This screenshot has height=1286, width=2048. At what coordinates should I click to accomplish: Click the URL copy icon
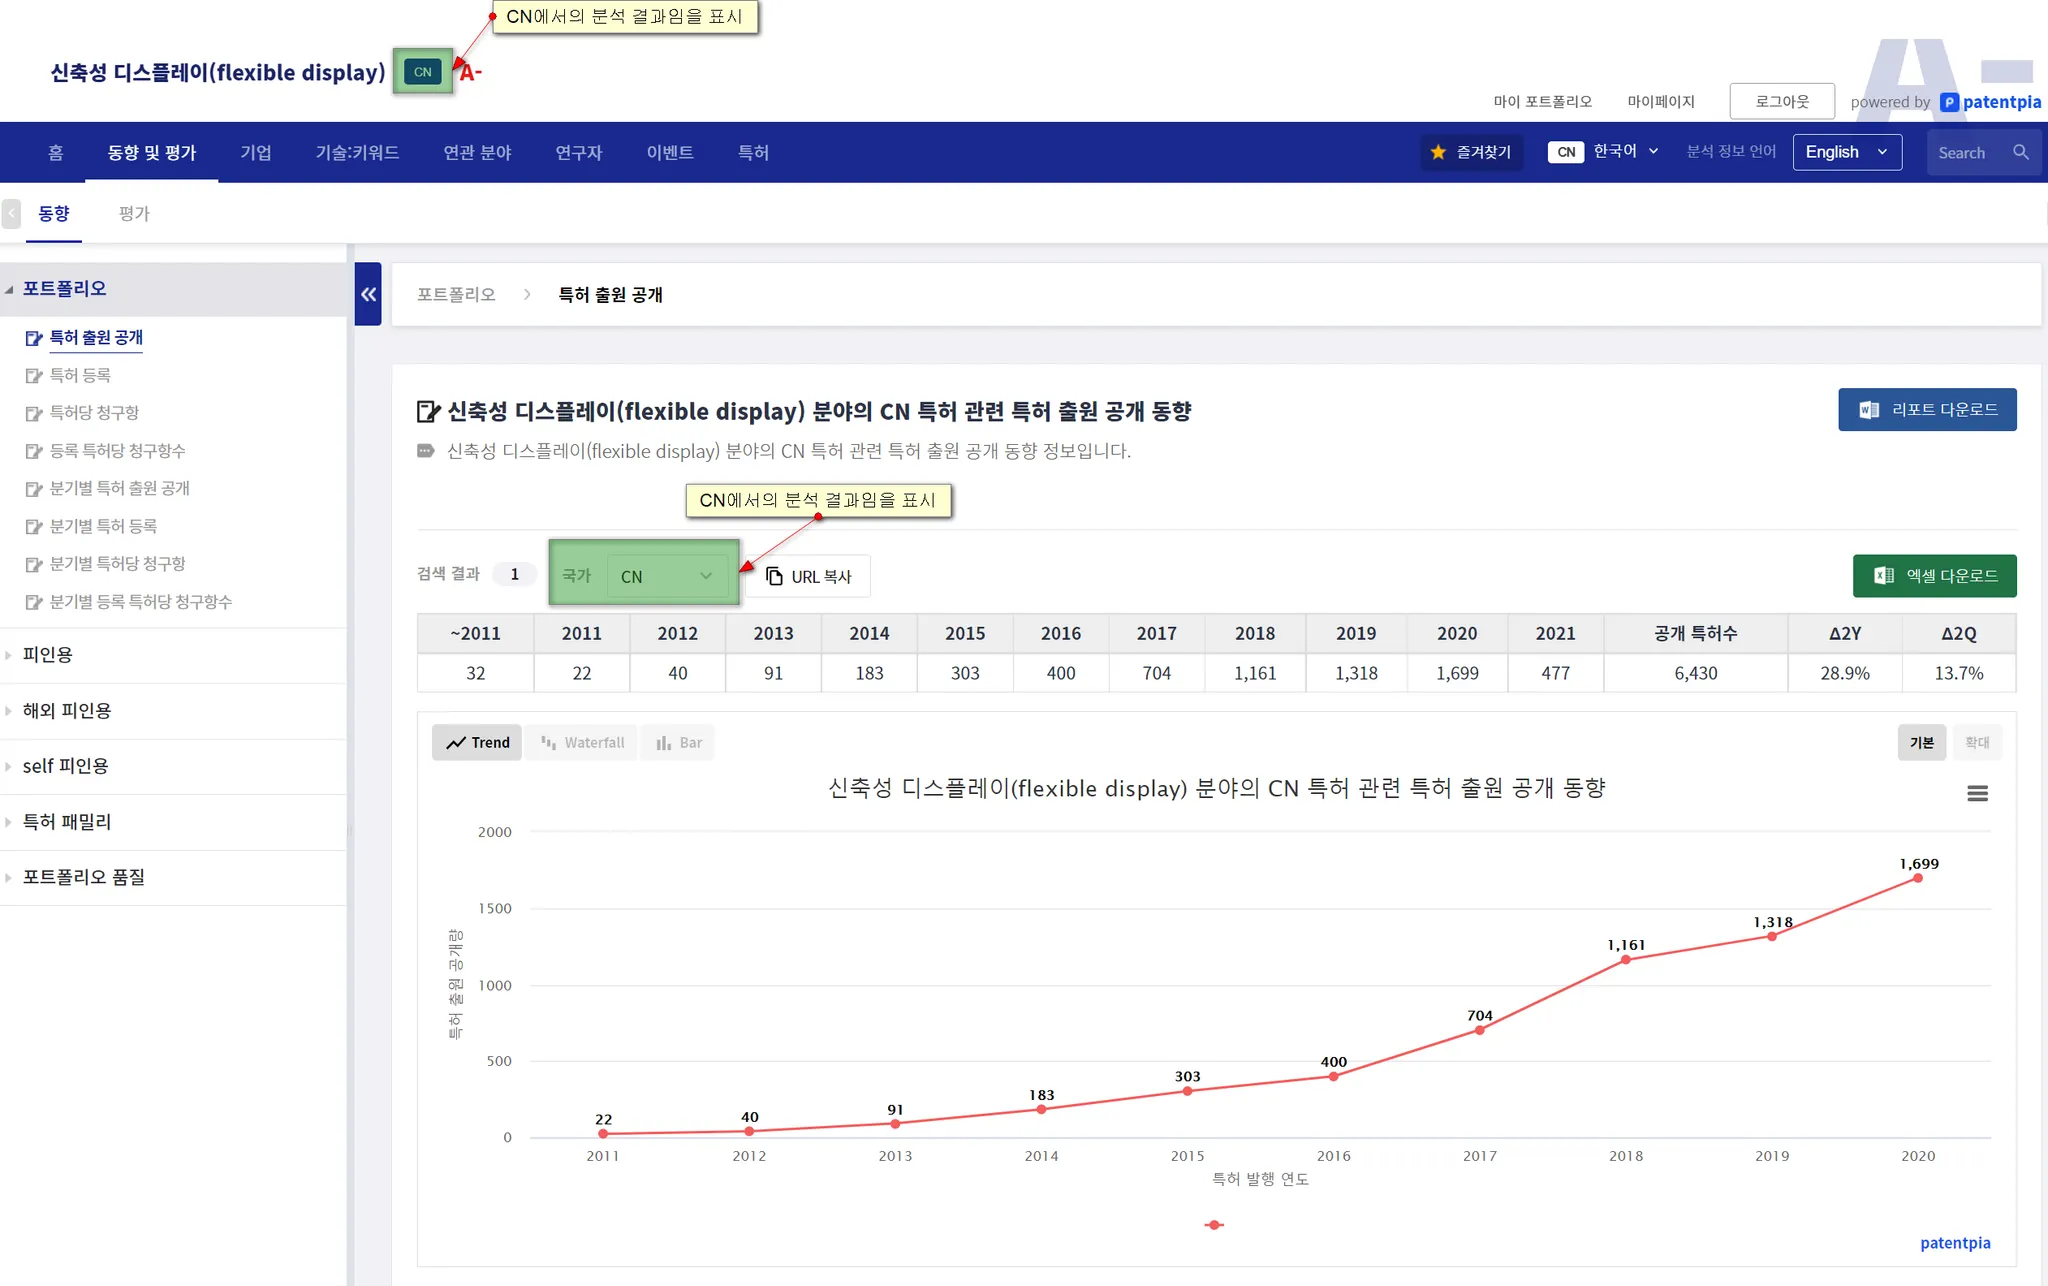tap(774, 576)
